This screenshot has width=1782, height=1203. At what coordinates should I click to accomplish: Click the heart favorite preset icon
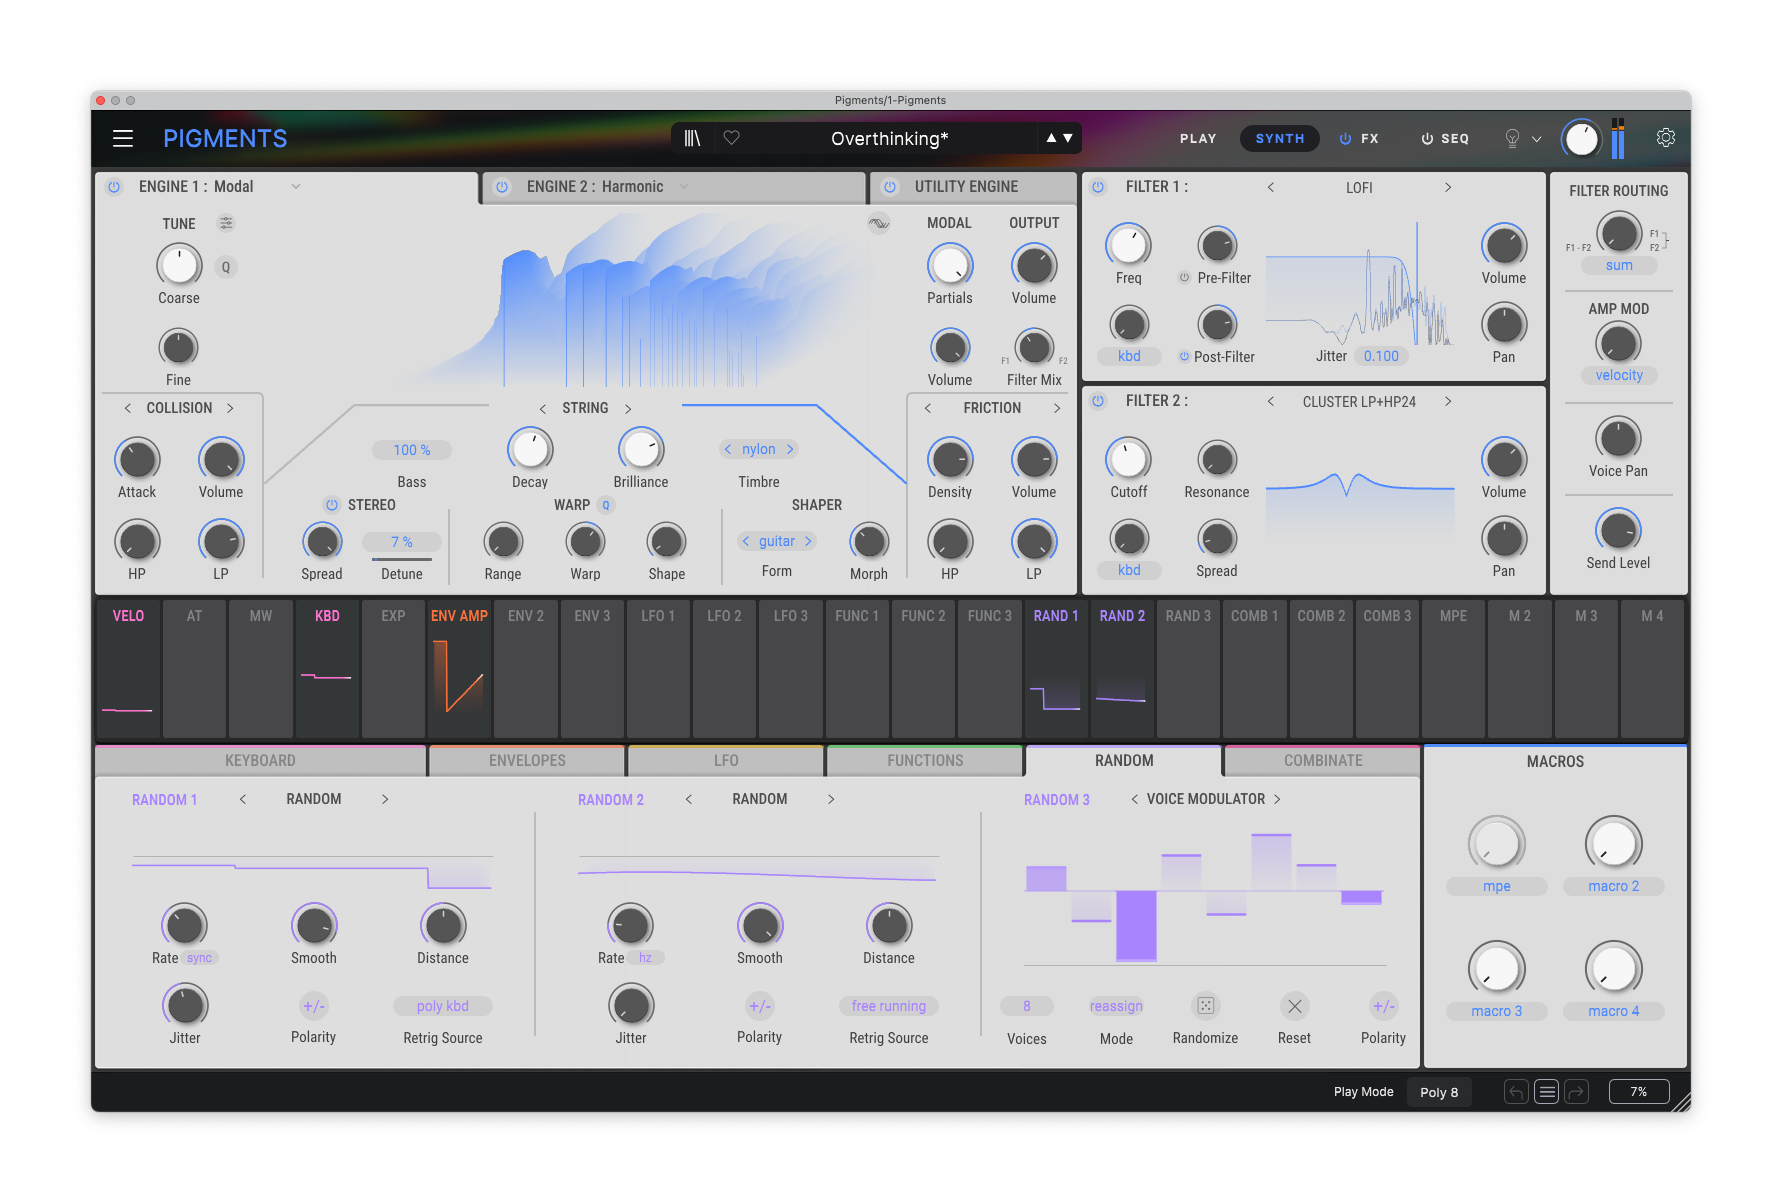tap(732, 138)
